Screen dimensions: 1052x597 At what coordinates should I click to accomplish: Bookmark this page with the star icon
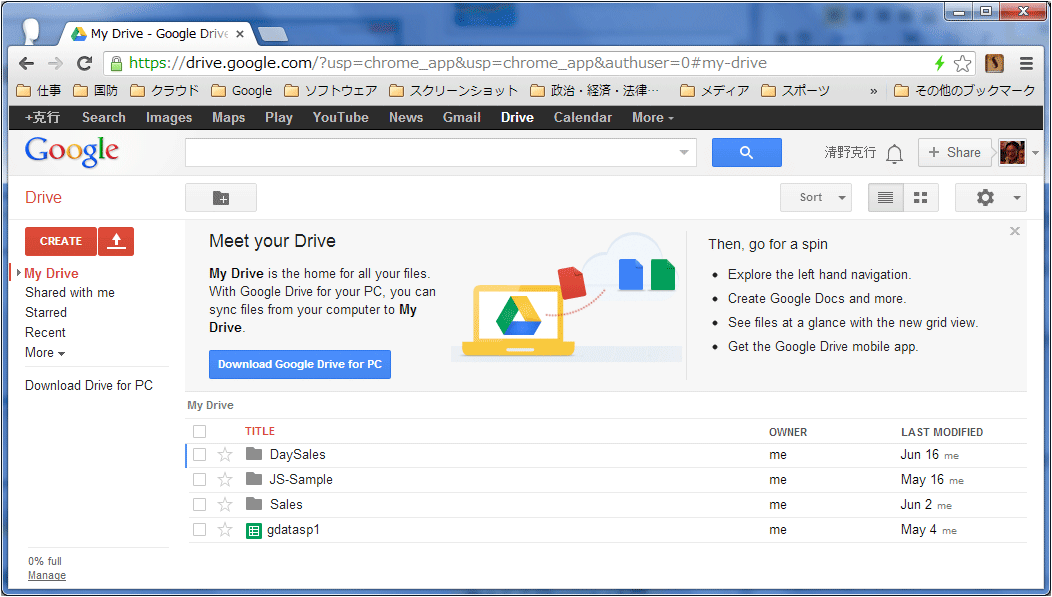pos(963,63)
